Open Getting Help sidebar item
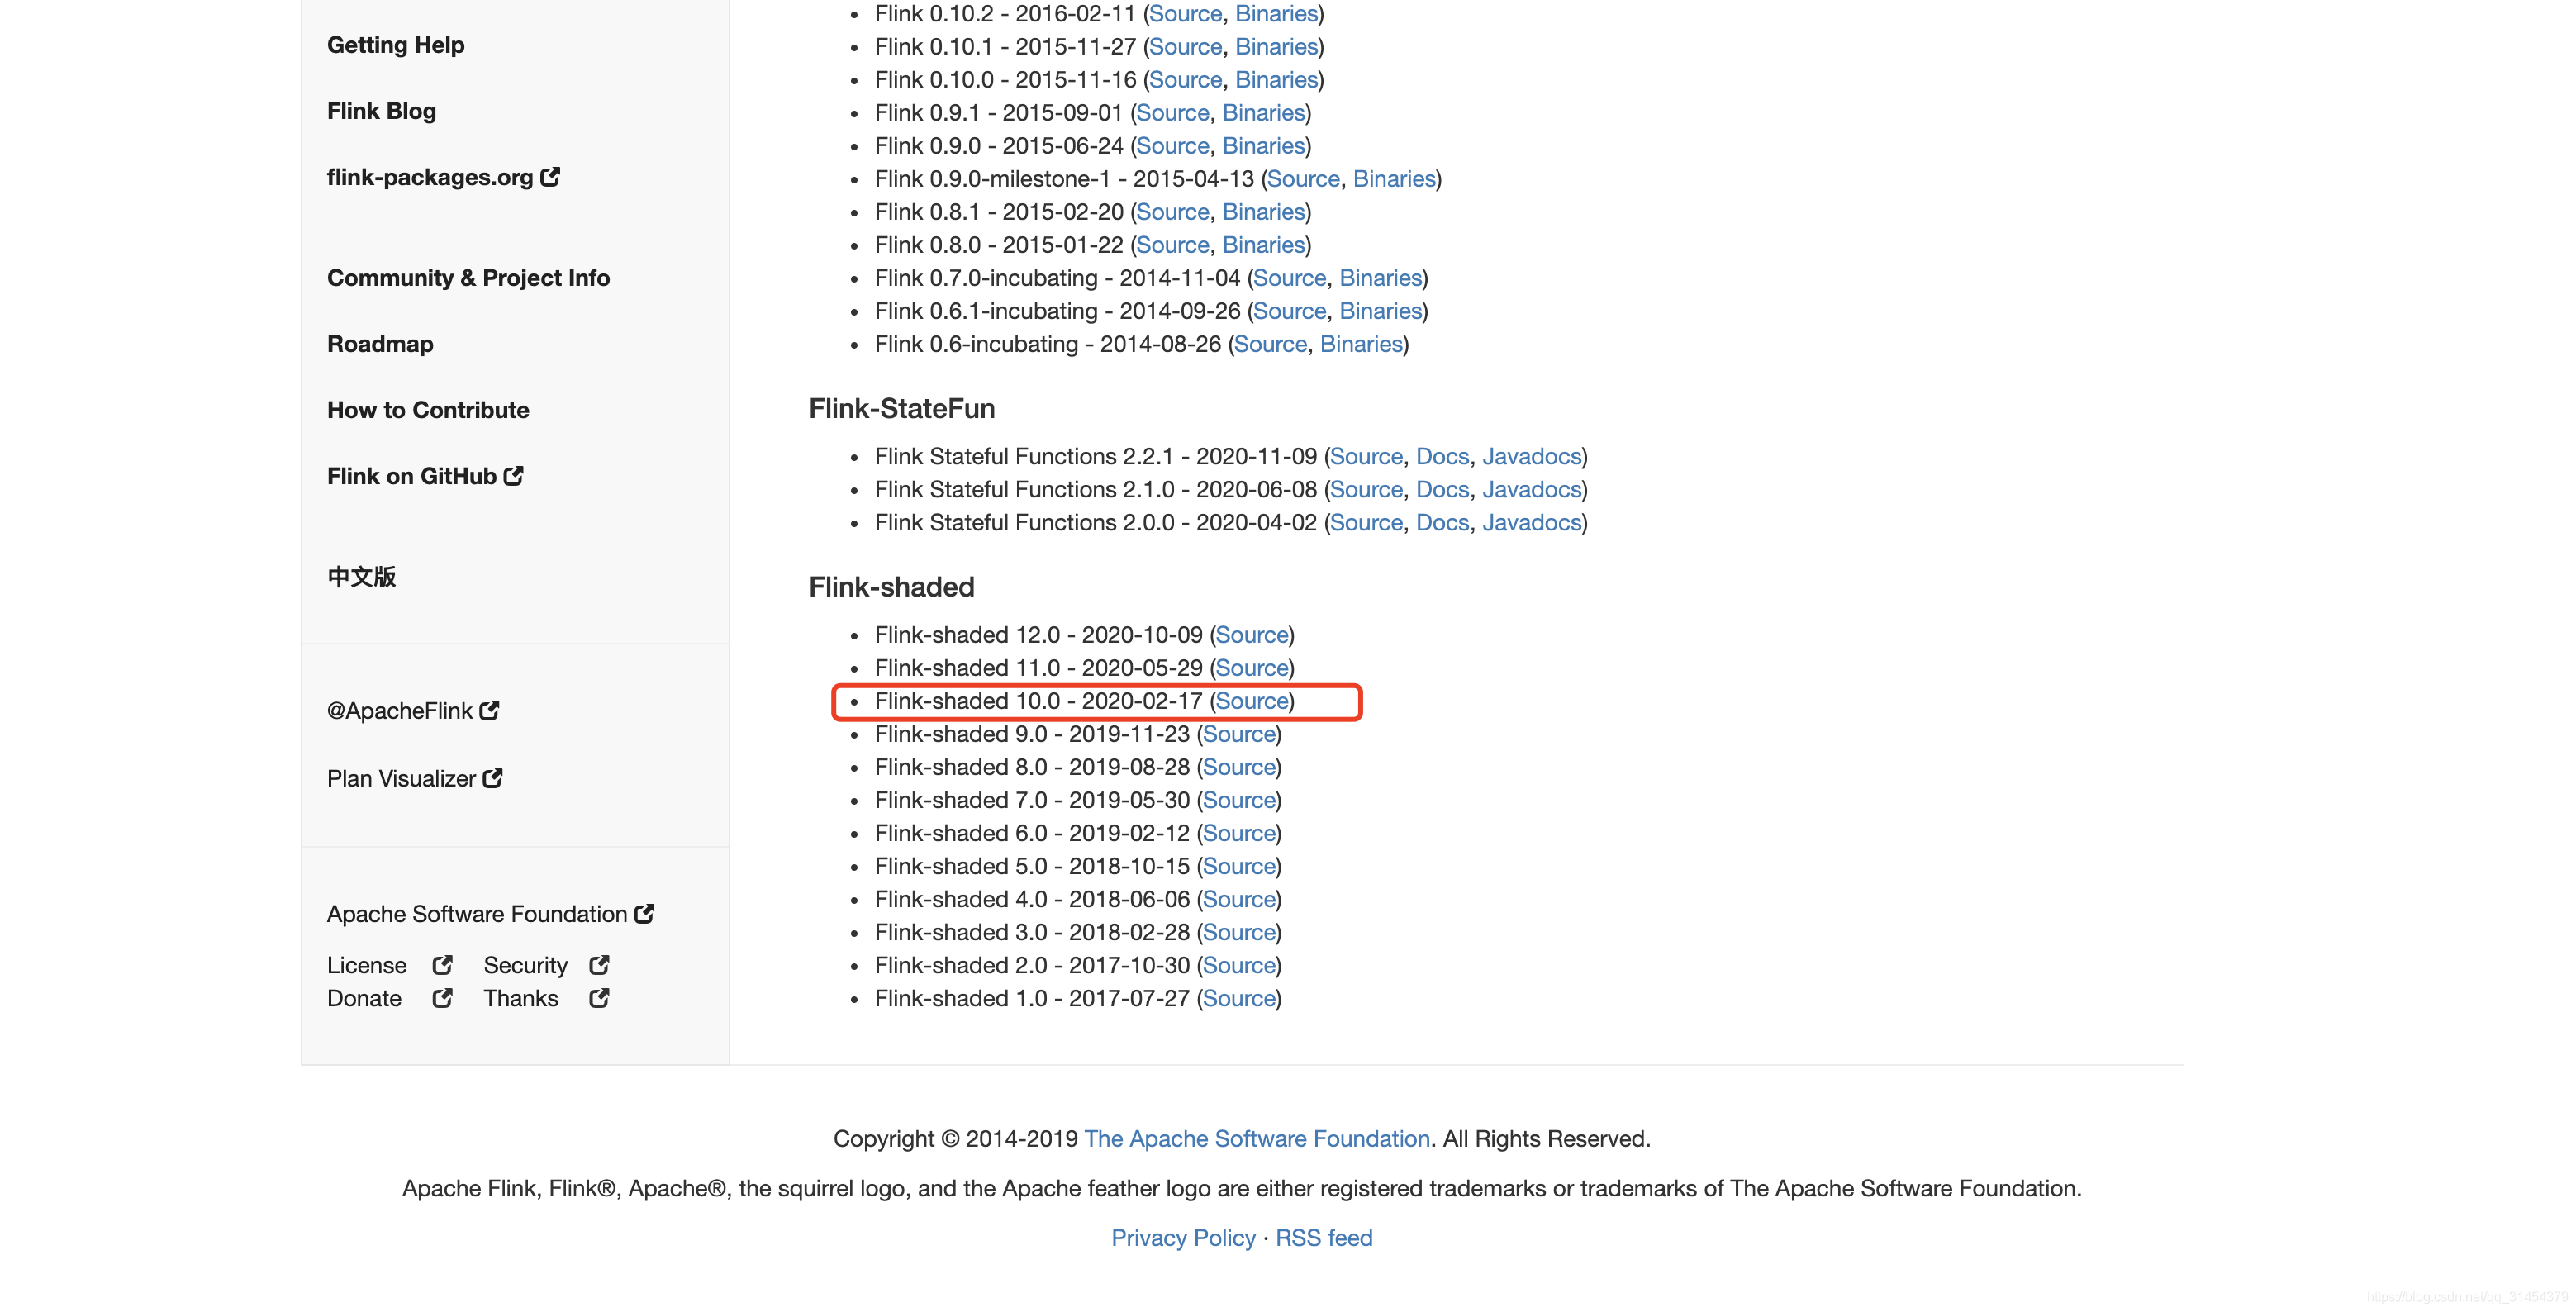Image resolution: width=2576 pixels, height=1312 pixels. [x=395, y=45]
